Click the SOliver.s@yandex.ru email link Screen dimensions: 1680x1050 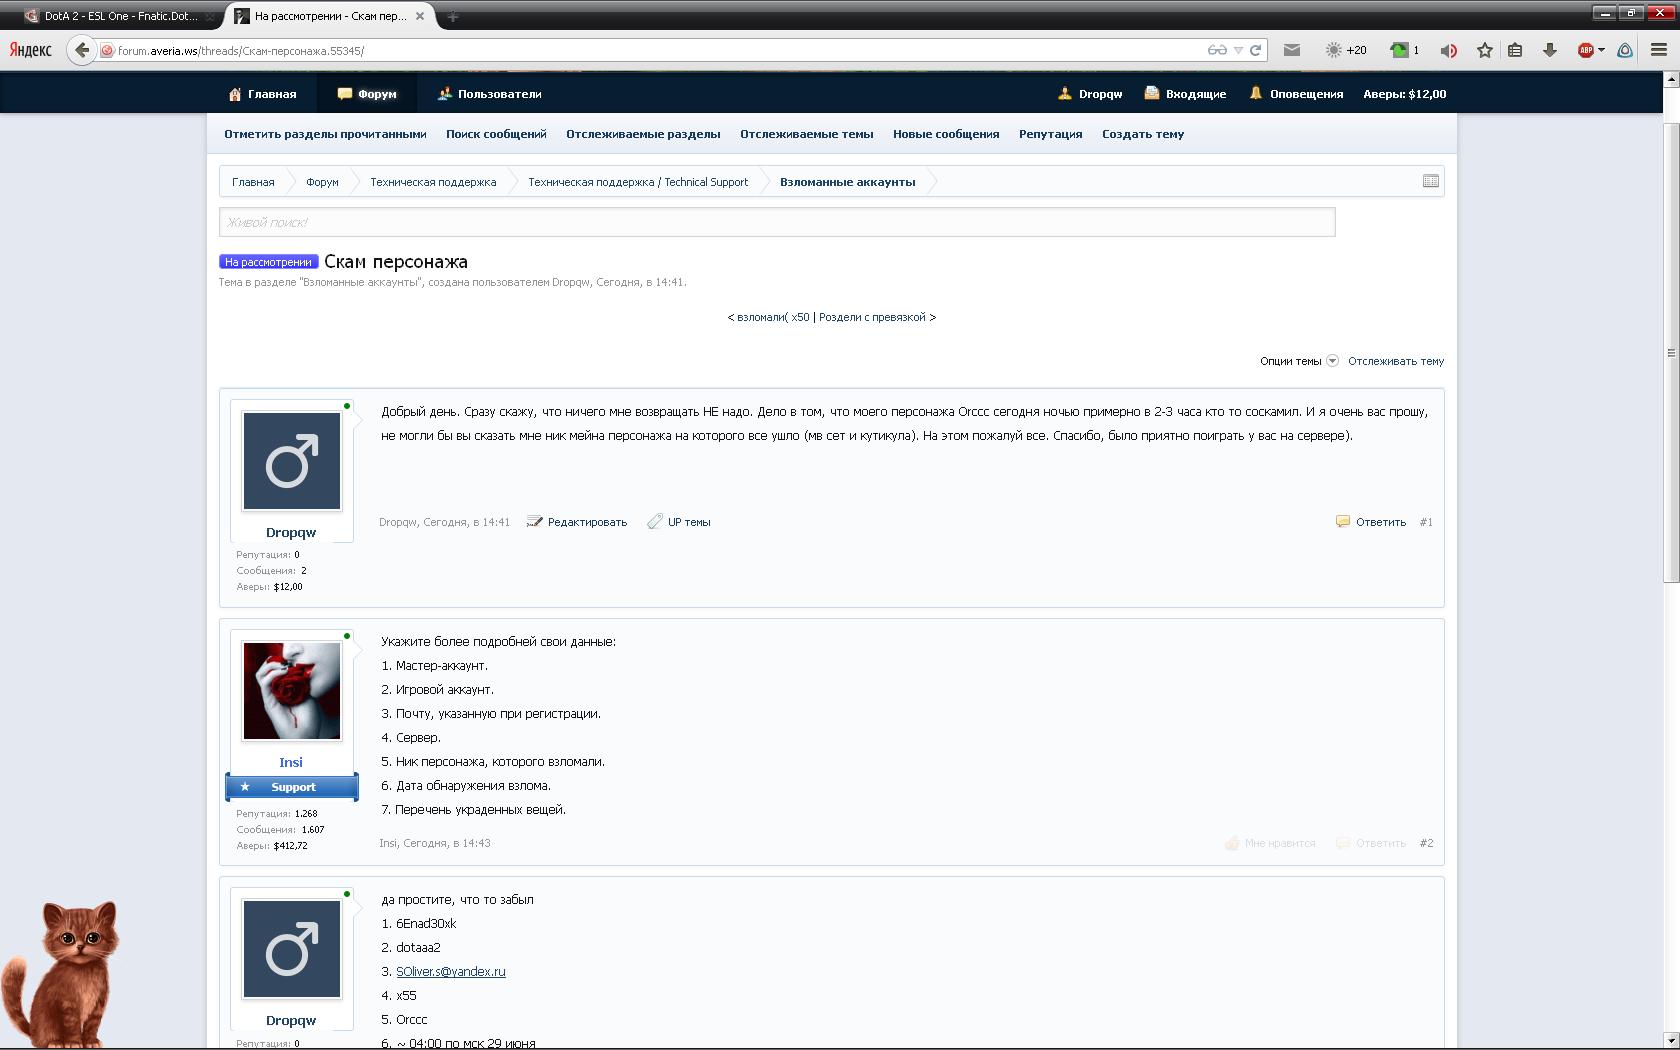coord(451,971)
